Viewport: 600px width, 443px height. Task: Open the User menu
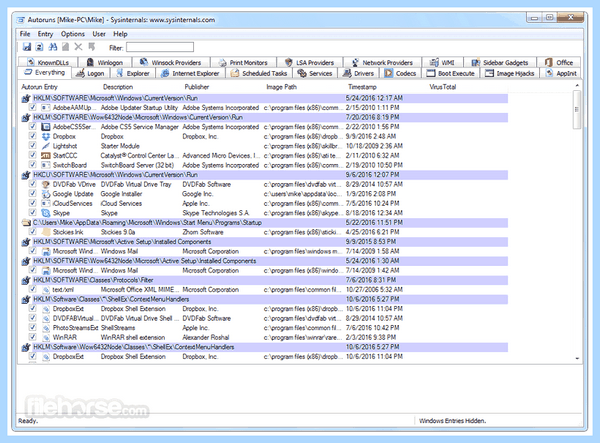coord(99,34)
